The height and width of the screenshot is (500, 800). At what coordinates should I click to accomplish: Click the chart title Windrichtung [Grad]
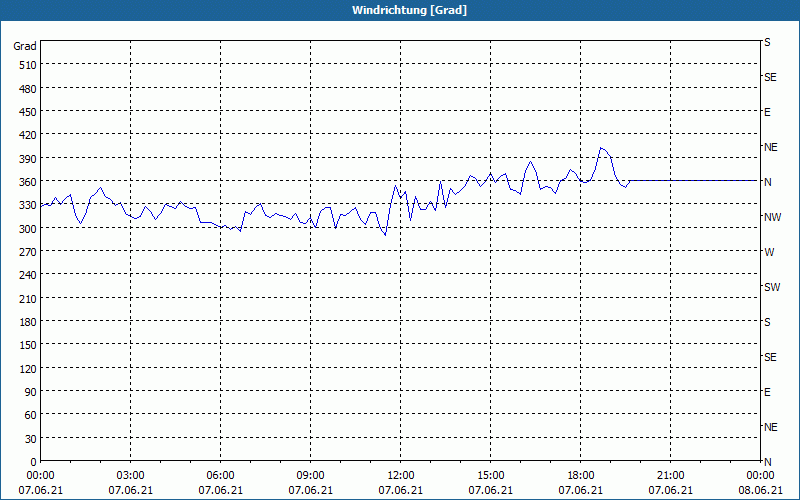click(409, 10)
